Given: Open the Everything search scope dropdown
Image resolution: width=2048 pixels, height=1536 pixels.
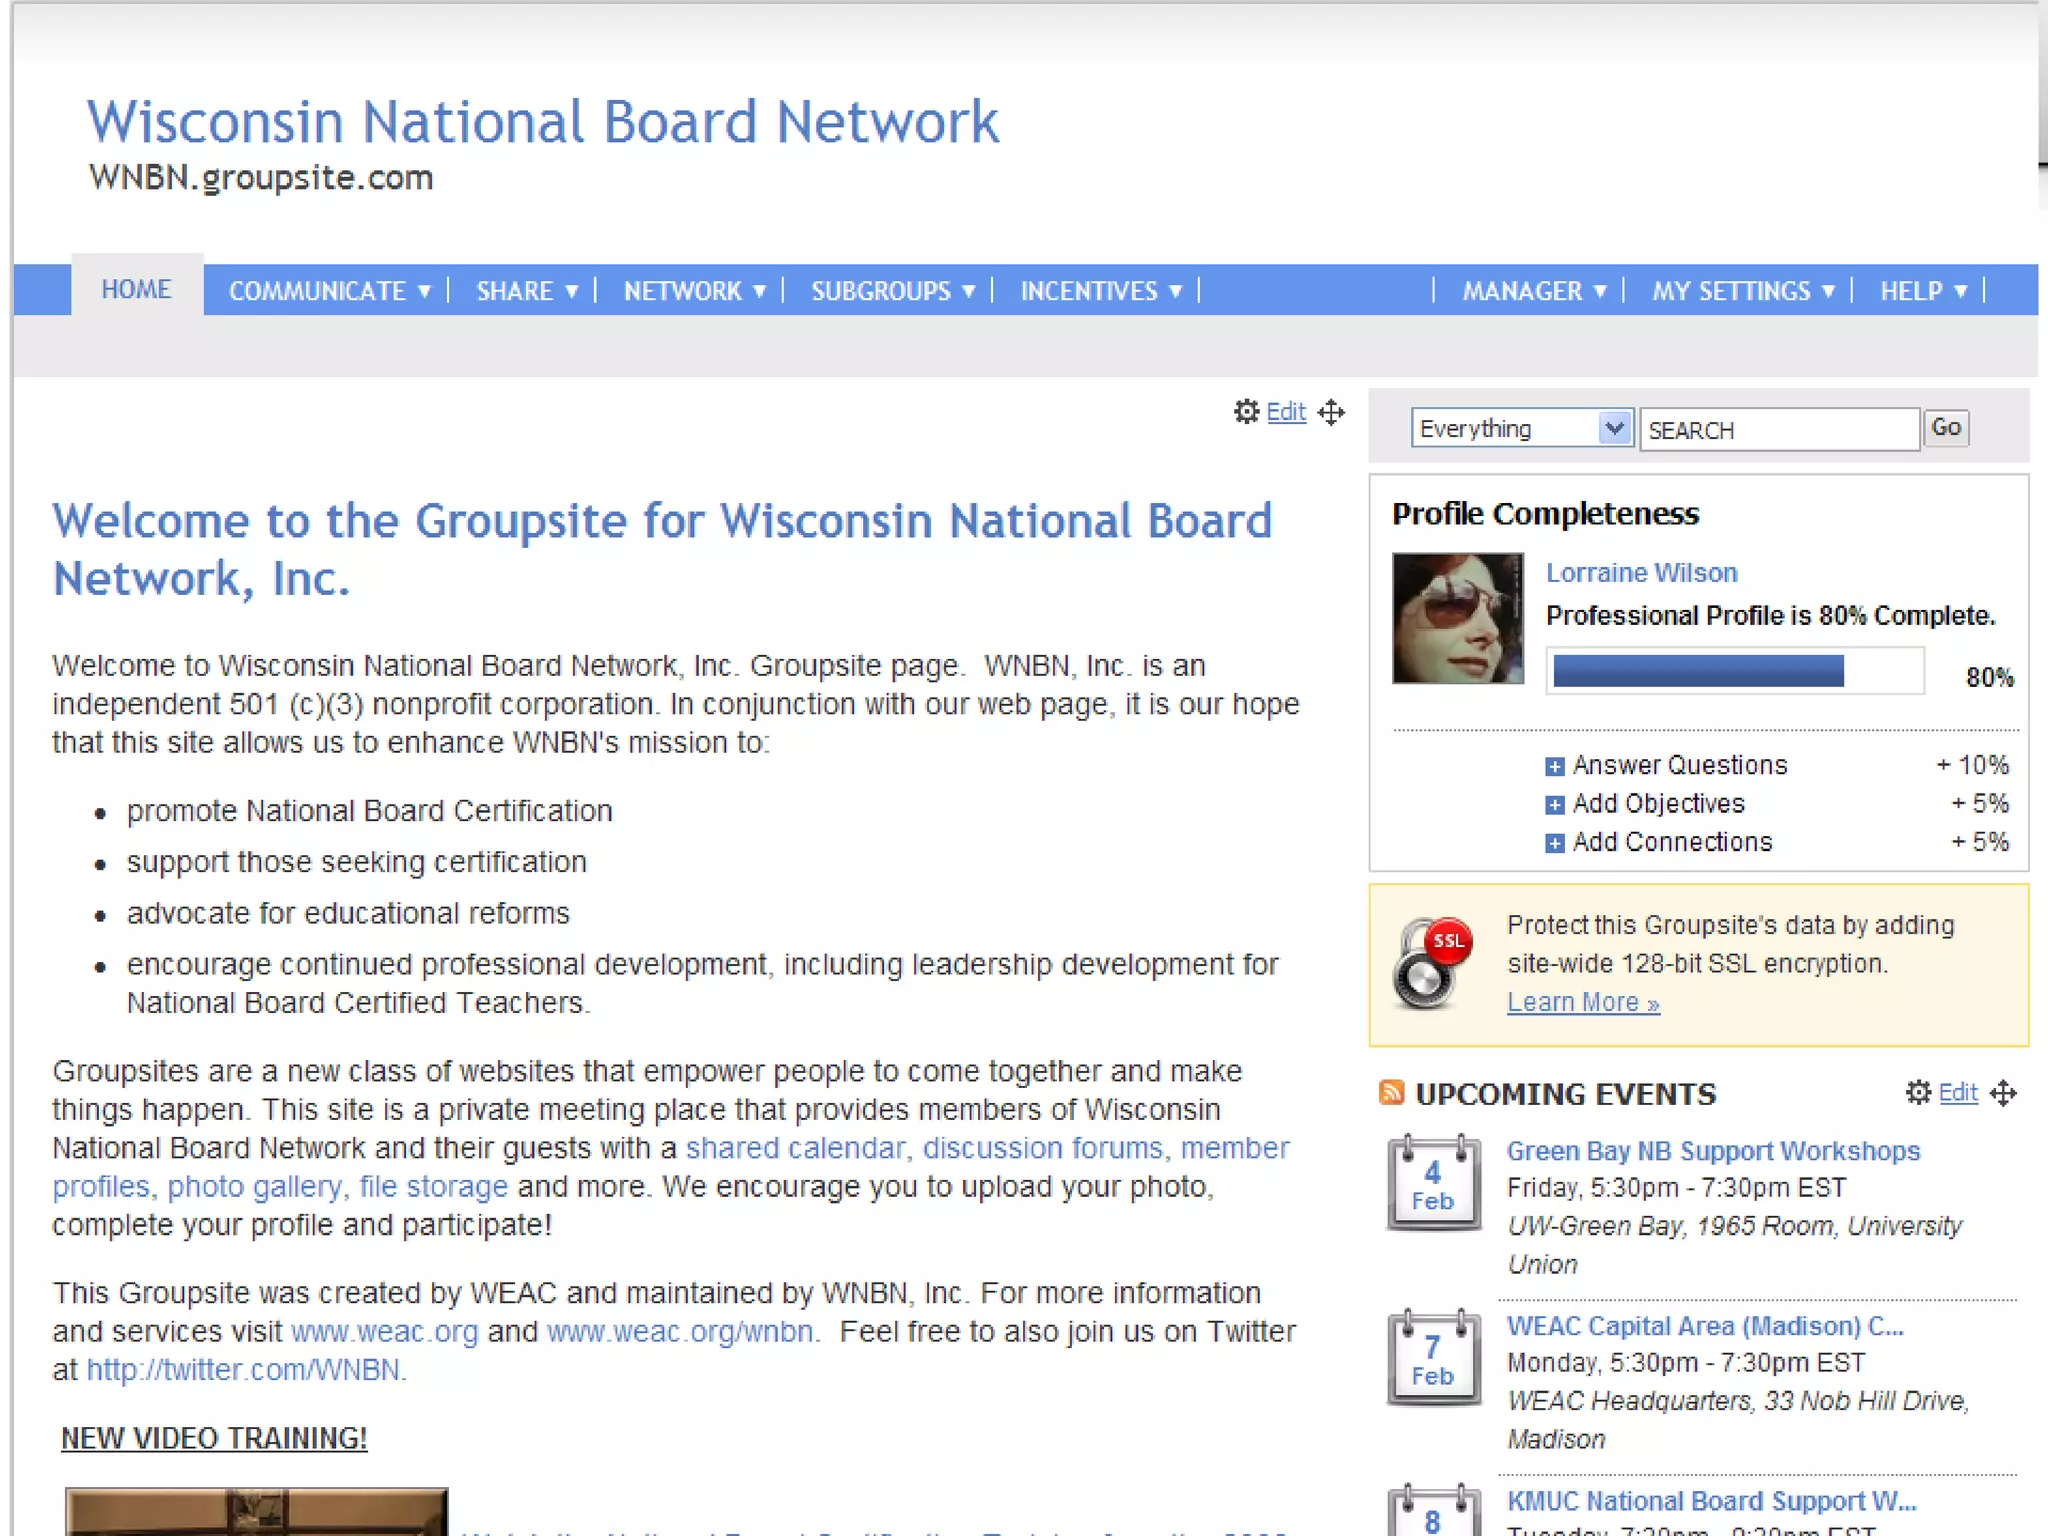Looking at the screenshot, I should [1522, 428].
